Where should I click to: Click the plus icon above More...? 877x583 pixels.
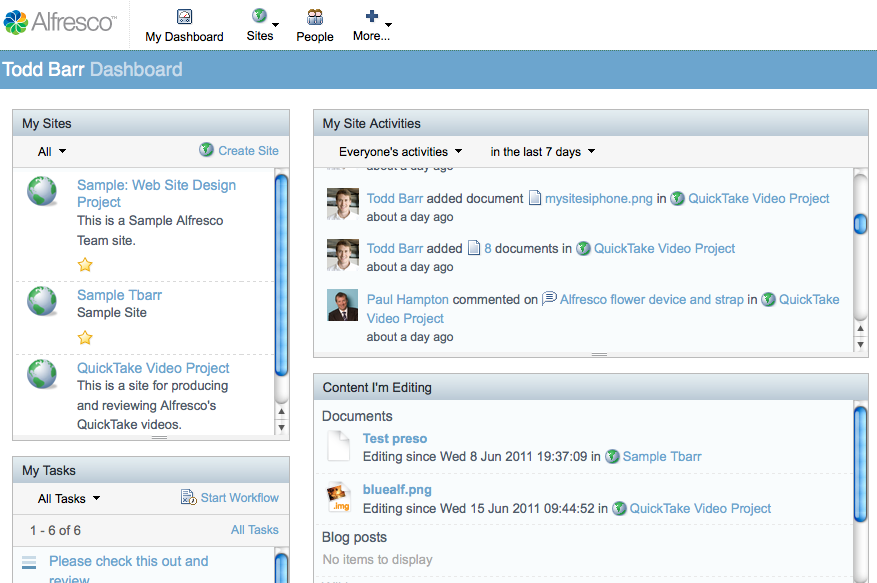point(371,16)
